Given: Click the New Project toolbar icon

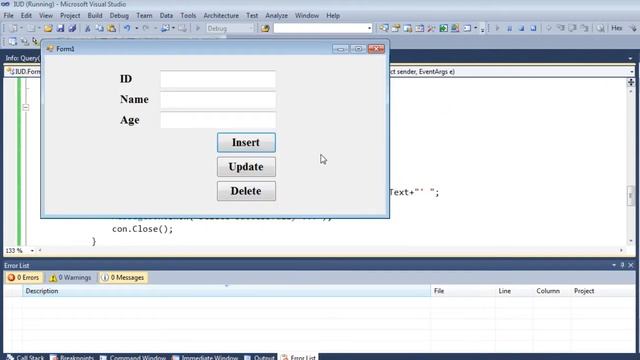Looking at the screenshot, I should [x=13, y=28].
